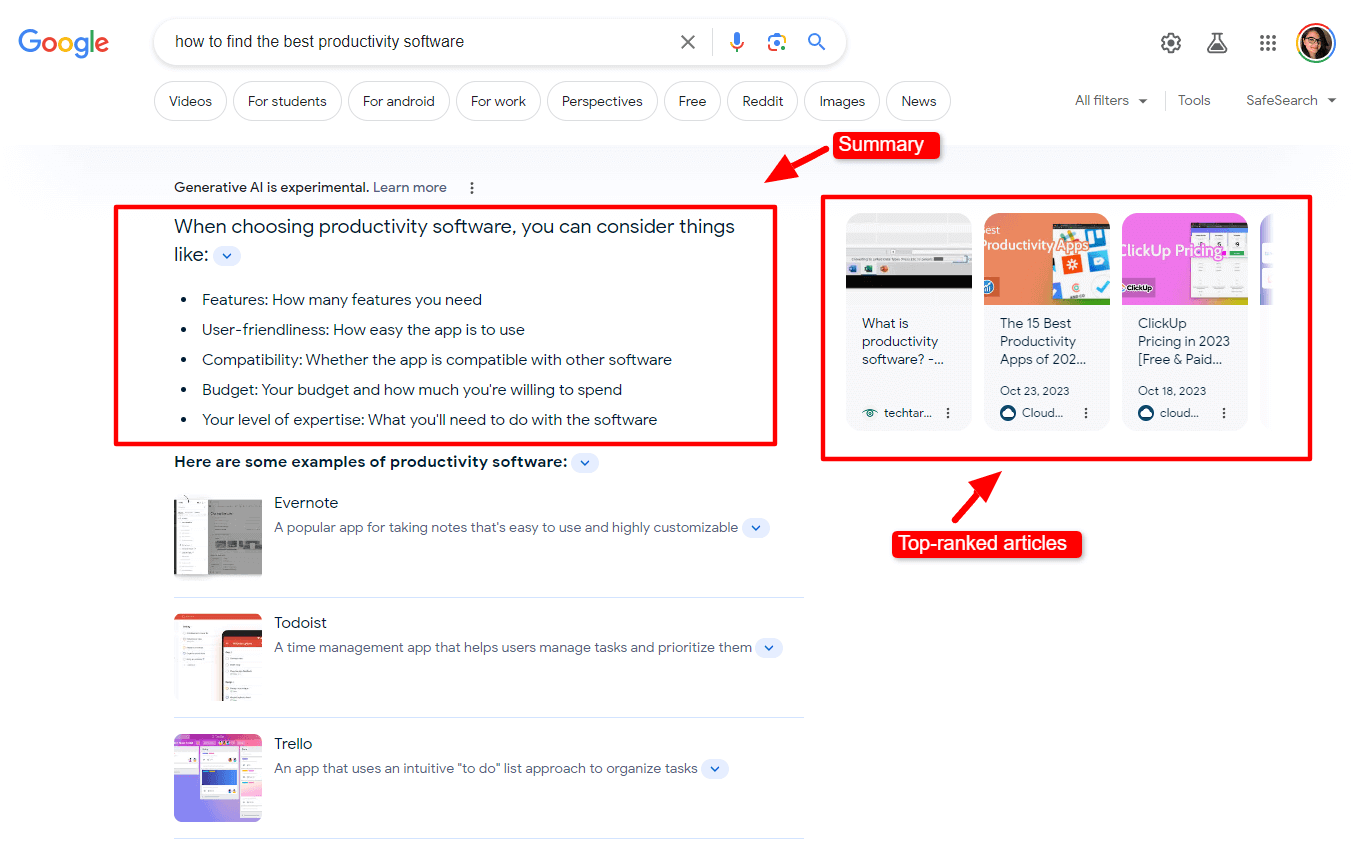Click the 'Compatibility' bullet text
Screen dimensions: 1357x845
(437, 360)
